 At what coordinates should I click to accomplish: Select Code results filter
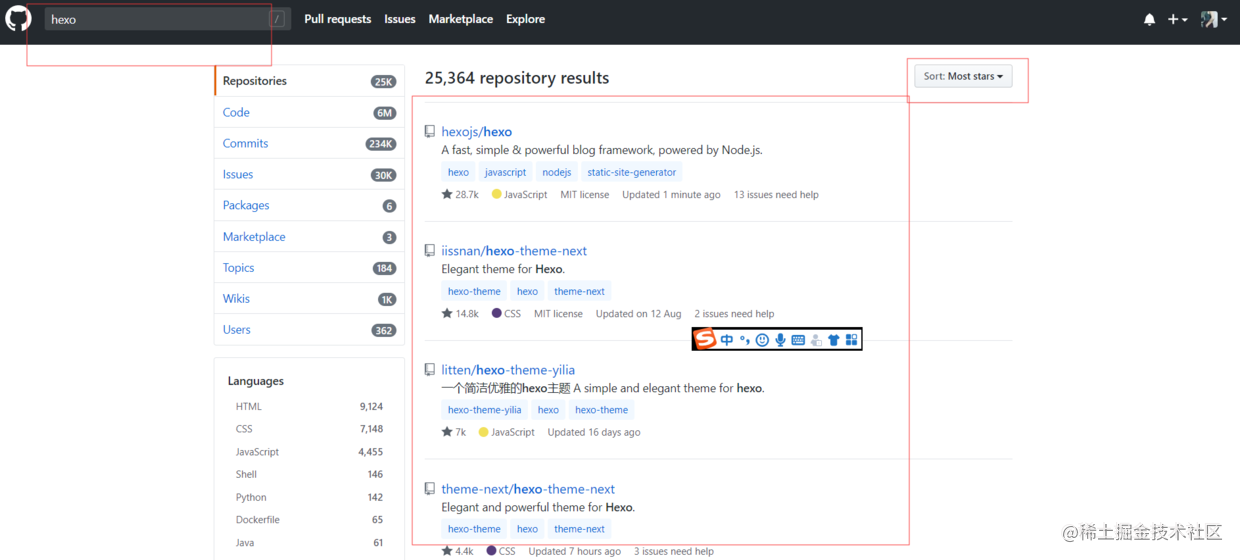coord(309,113)
